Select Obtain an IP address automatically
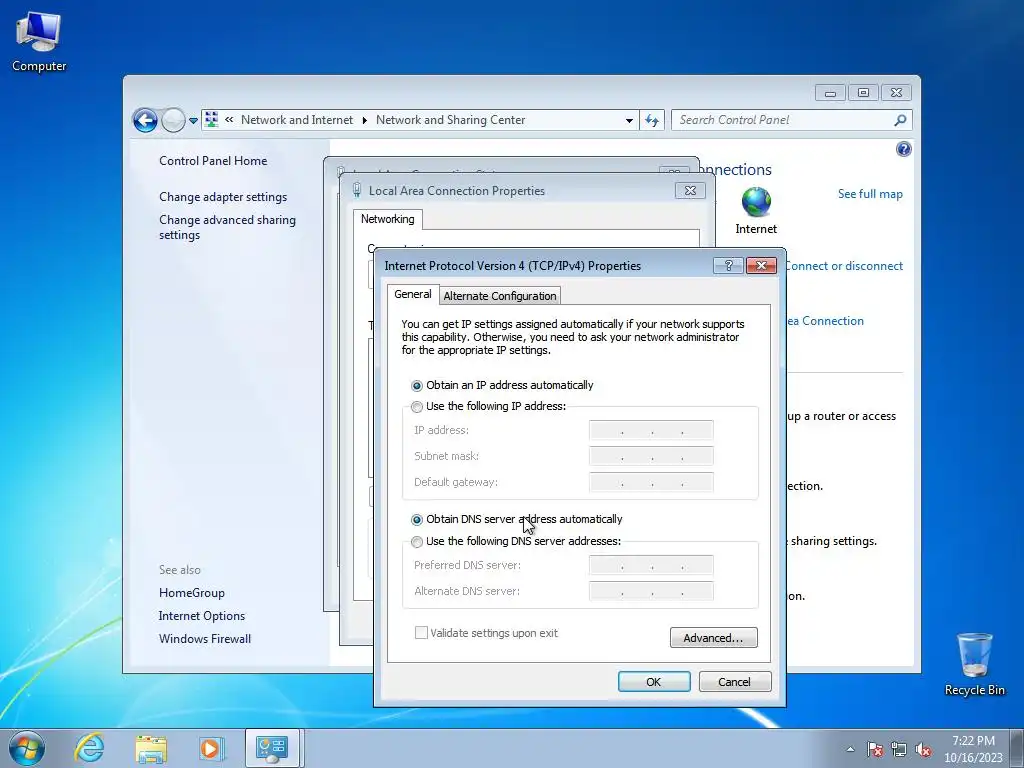The width and height of the screenshot is (1024, 768). (502, 385)
